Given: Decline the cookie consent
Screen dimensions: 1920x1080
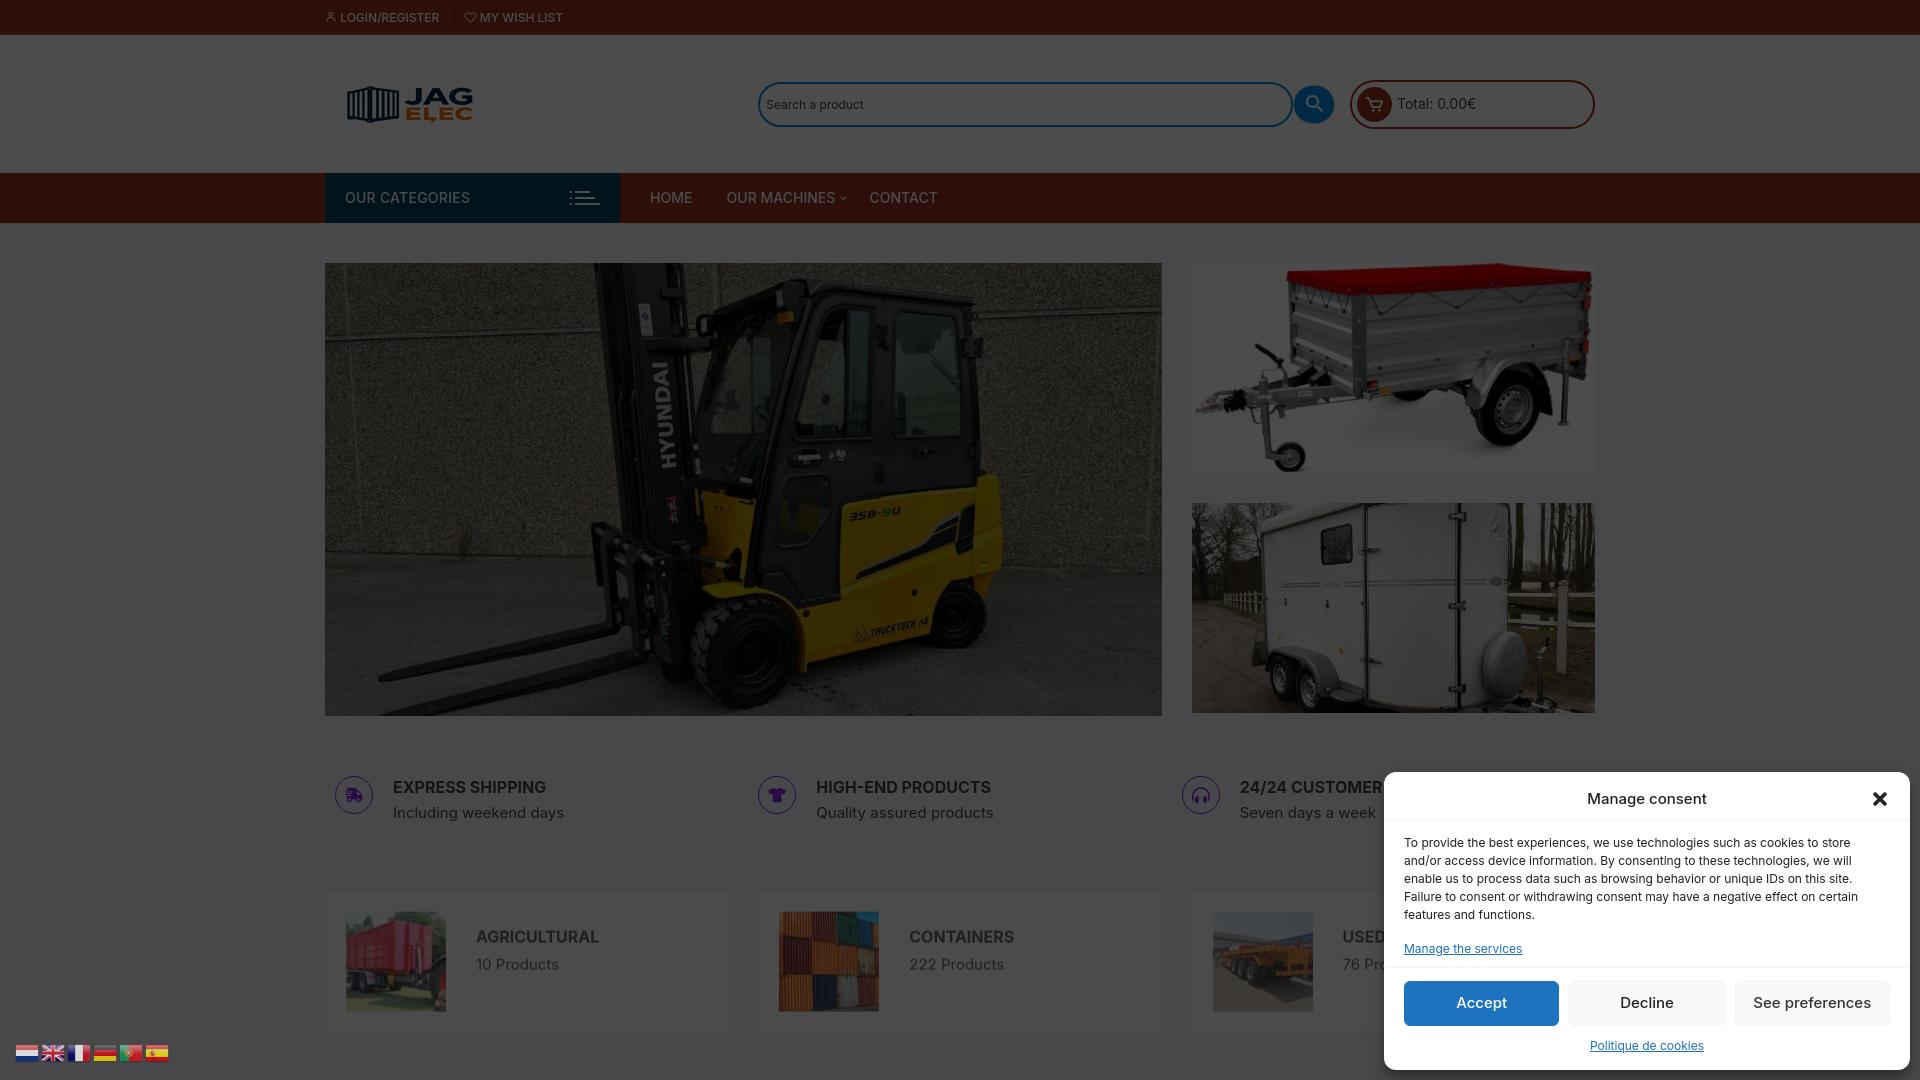Looking at the screenshot, I should (1646, 1003).
